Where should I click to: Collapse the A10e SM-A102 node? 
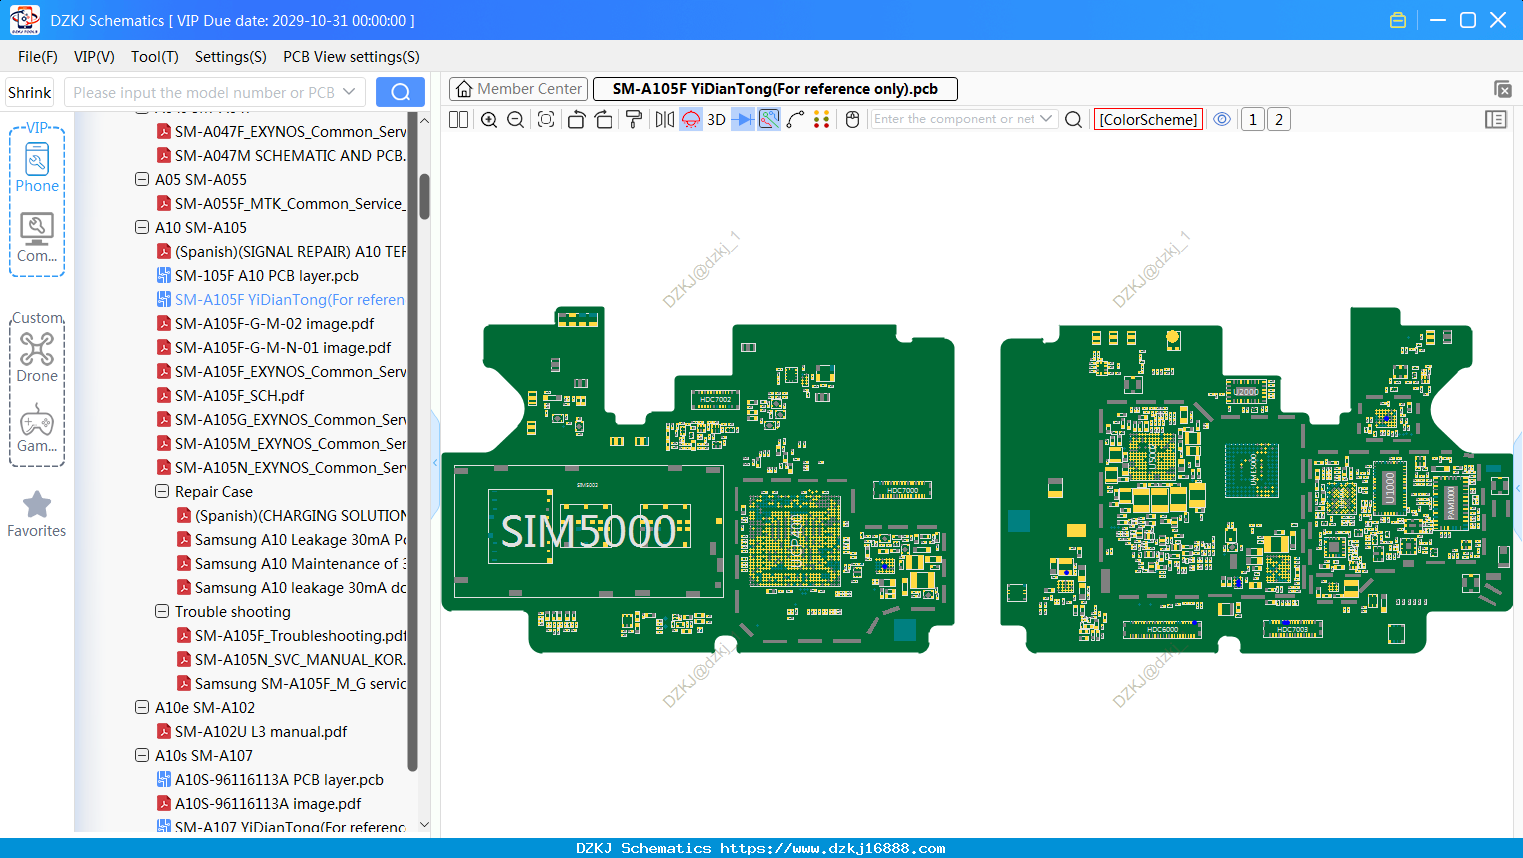(x=142, y=708)
